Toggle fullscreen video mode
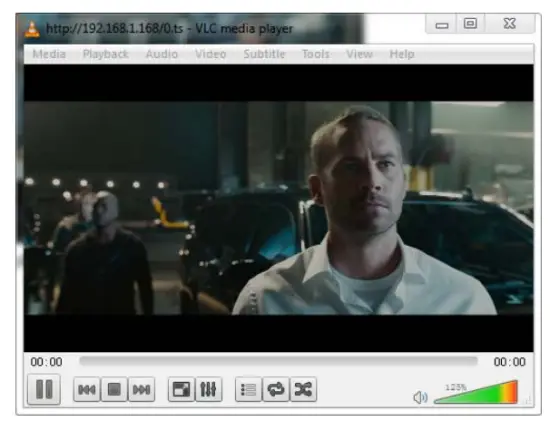 tap(181, 389)
